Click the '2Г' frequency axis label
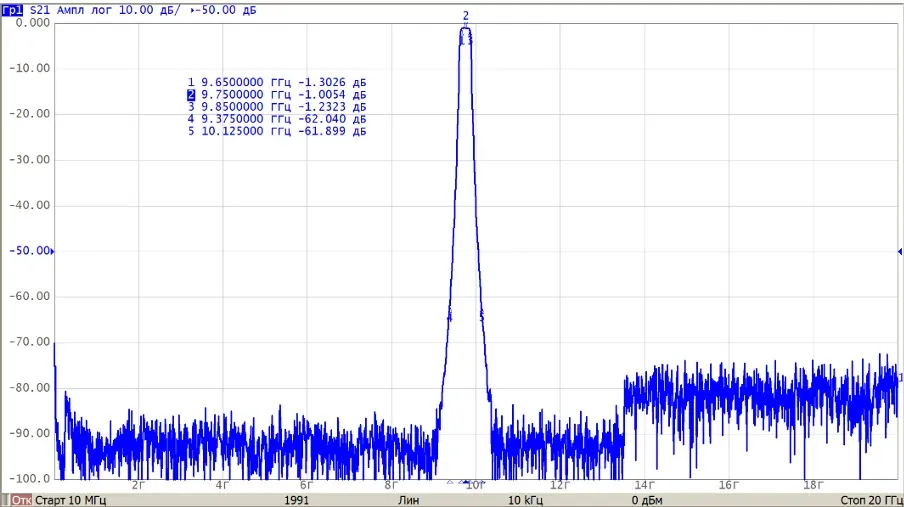This screenshot has width=904, height=507. [138, 485]
